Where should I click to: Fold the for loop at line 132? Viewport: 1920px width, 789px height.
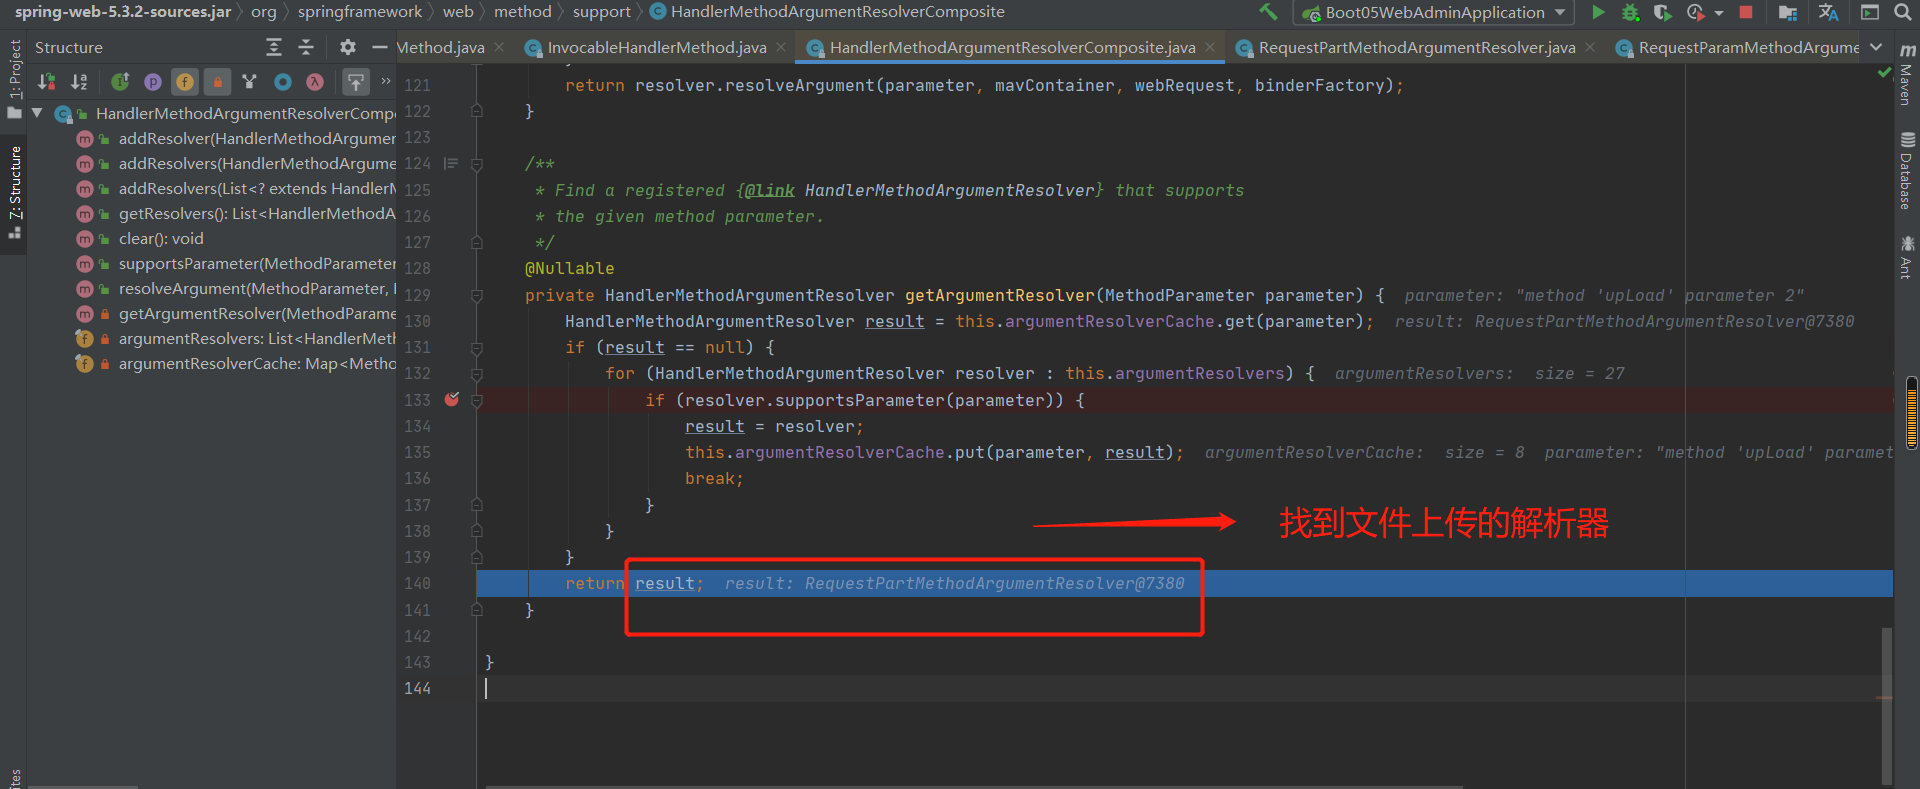(477, 374)
